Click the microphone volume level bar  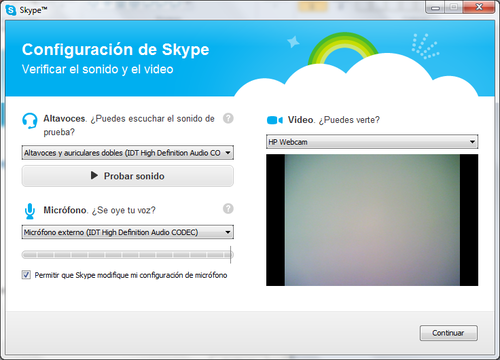128,255
